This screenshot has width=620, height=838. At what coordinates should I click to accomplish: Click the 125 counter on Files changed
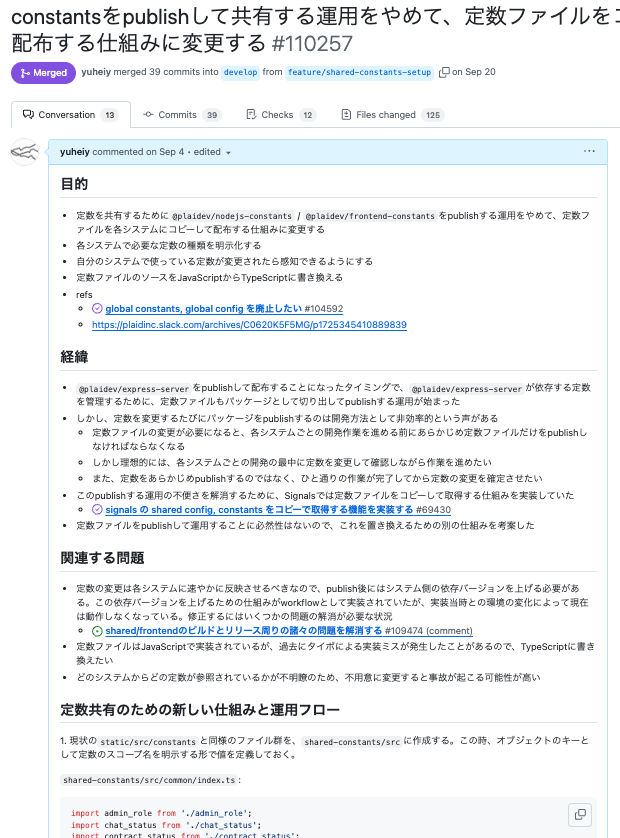pos(433,115)
